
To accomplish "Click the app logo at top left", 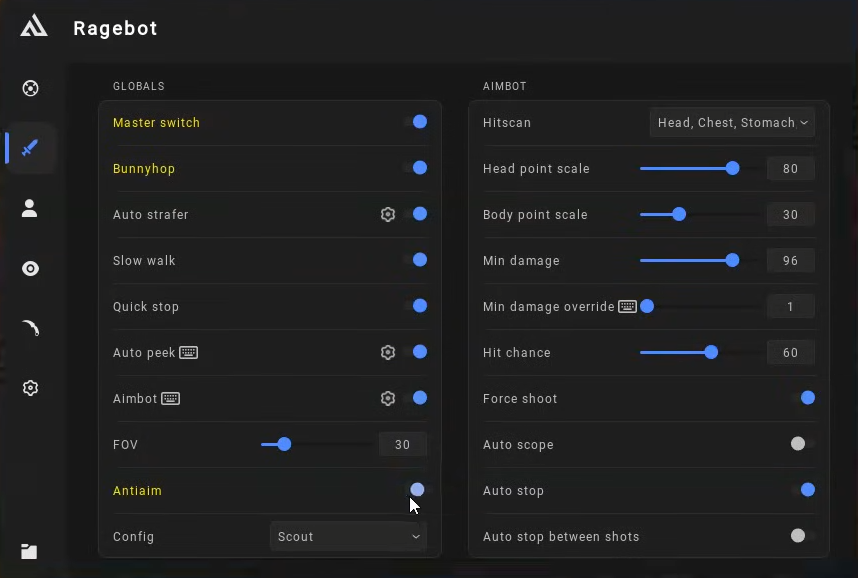I will [x=33, y=27].
